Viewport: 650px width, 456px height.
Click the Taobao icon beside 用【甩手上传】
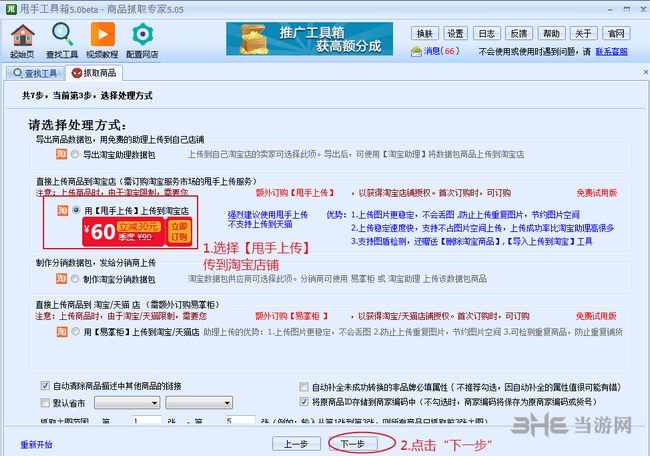[63, 210]
